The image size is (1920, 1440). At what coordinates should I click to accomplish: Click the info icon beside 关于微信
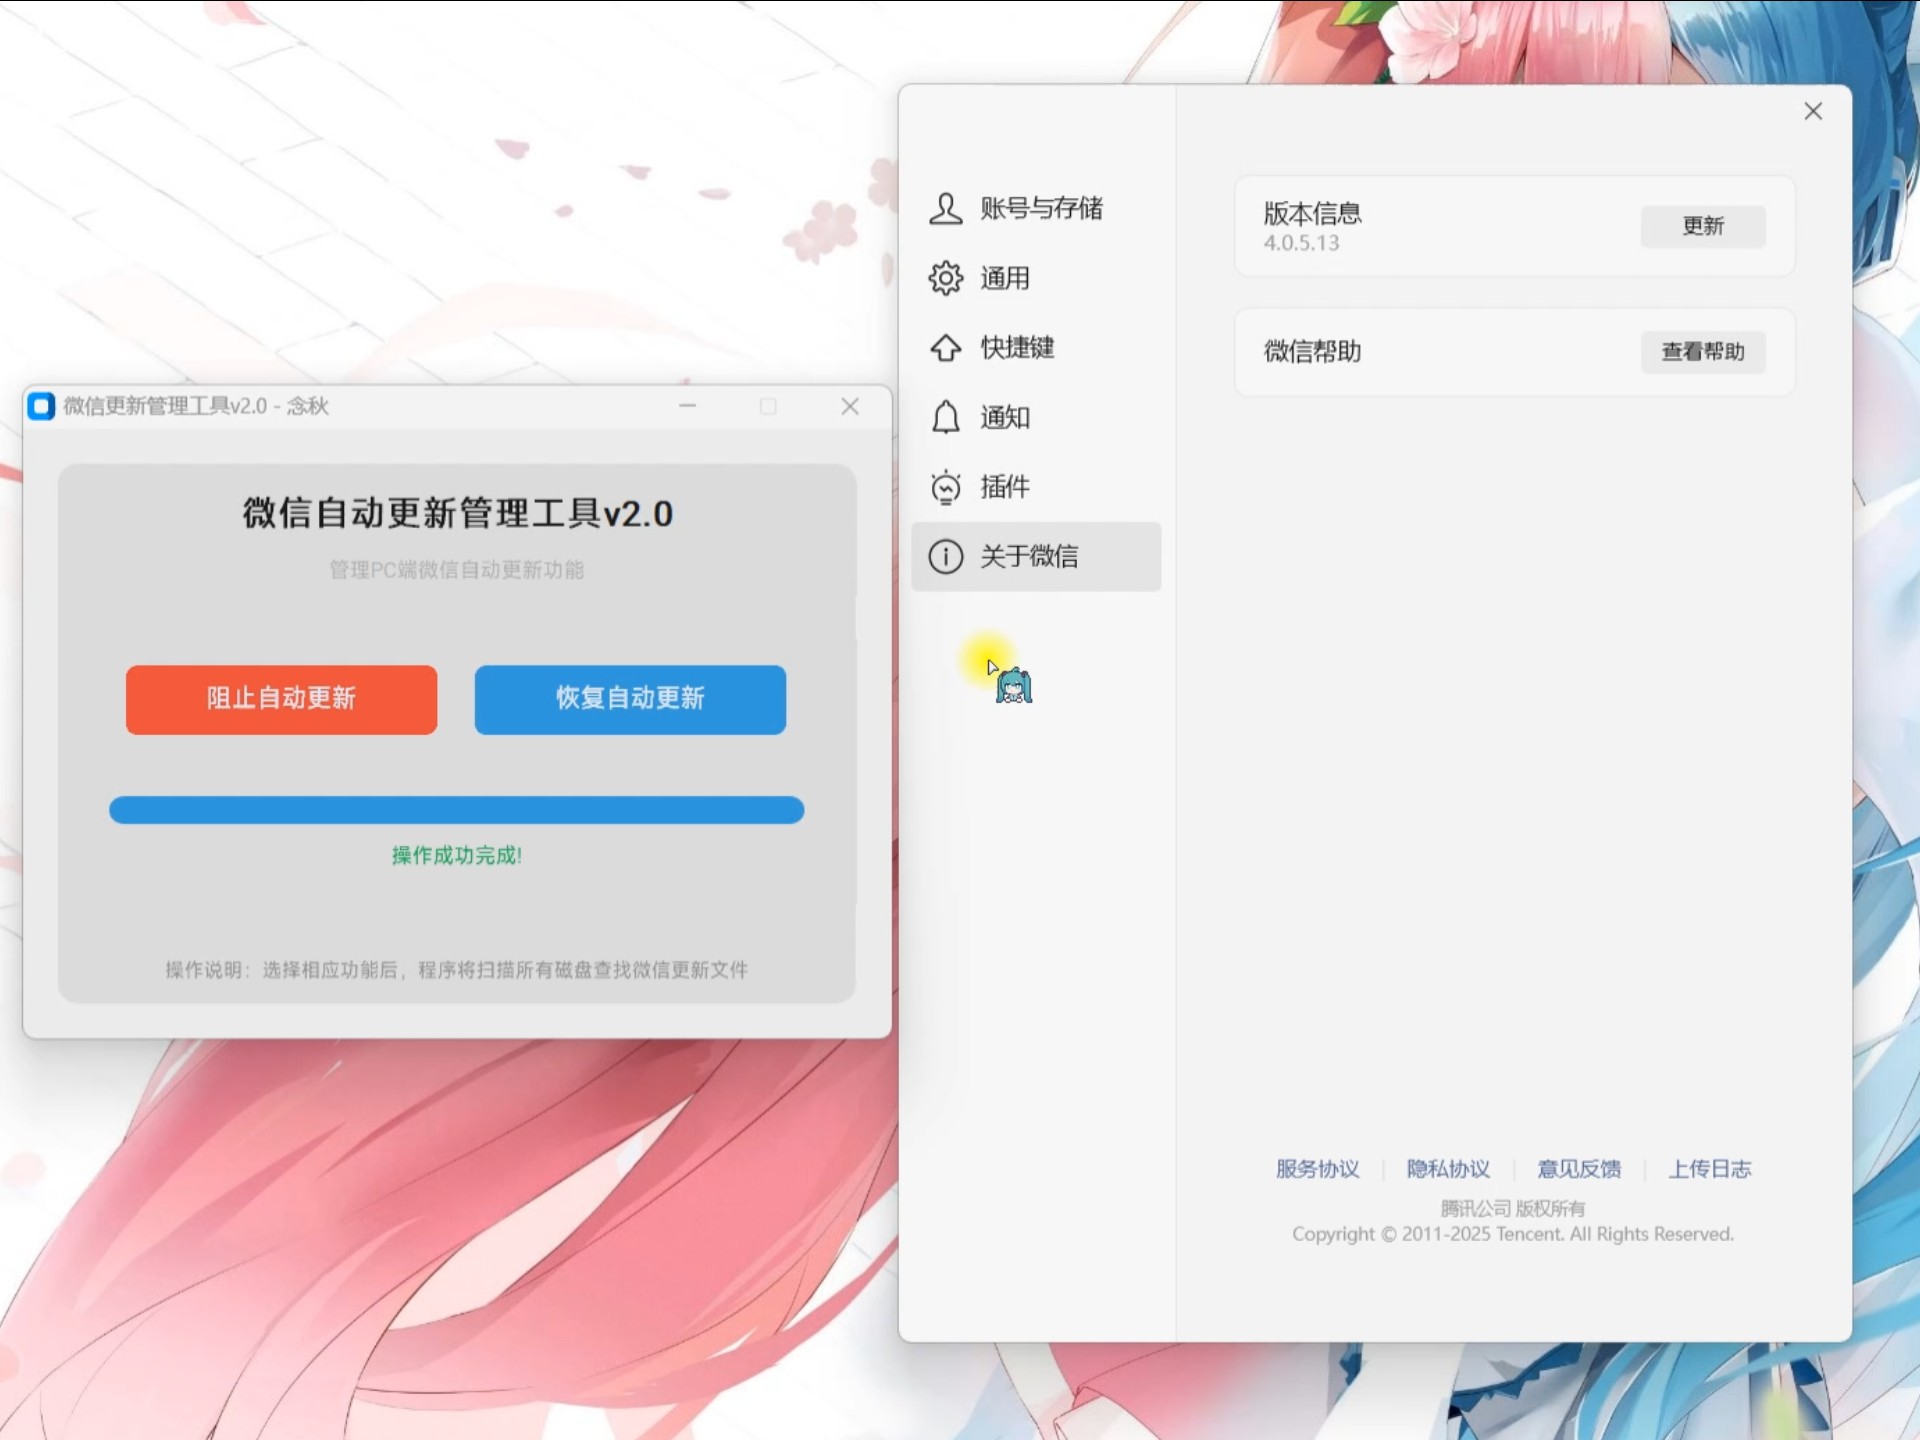945,556
